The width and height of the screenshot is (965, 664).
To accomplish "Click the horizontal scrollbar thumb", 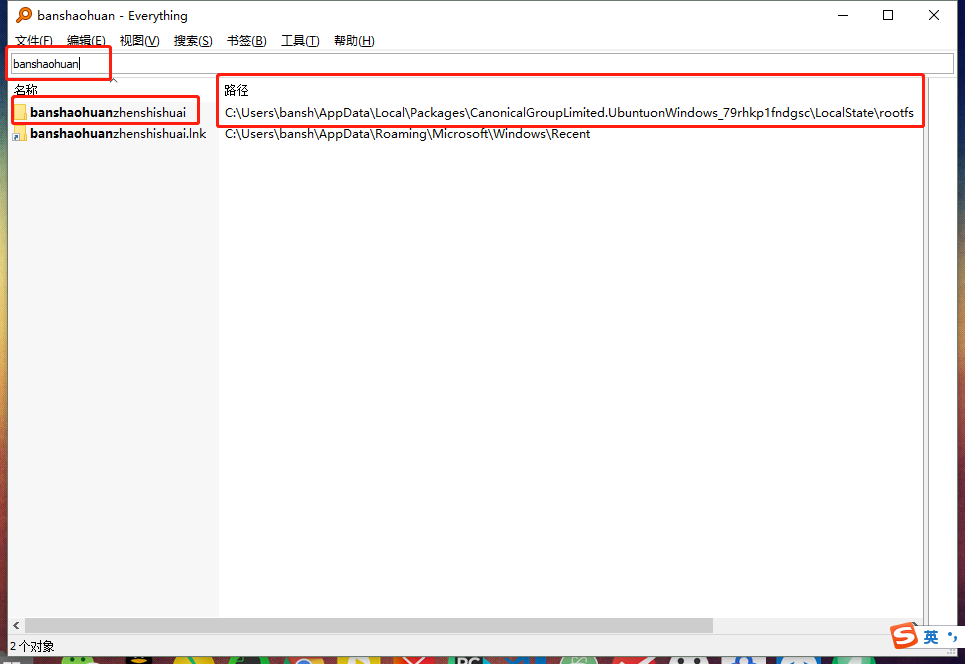I will coord(369,625).
